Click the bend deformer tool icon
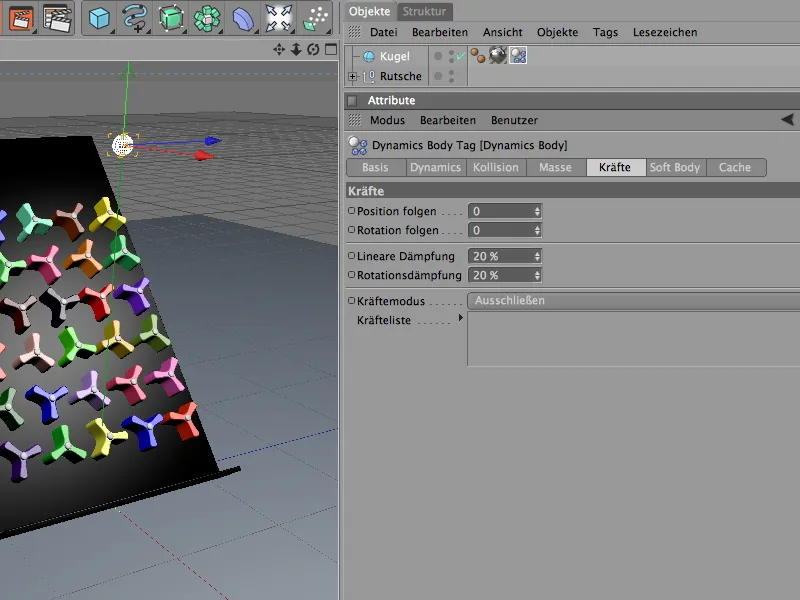The width and height of the screenshot is (800, 600). coord(243,17)
